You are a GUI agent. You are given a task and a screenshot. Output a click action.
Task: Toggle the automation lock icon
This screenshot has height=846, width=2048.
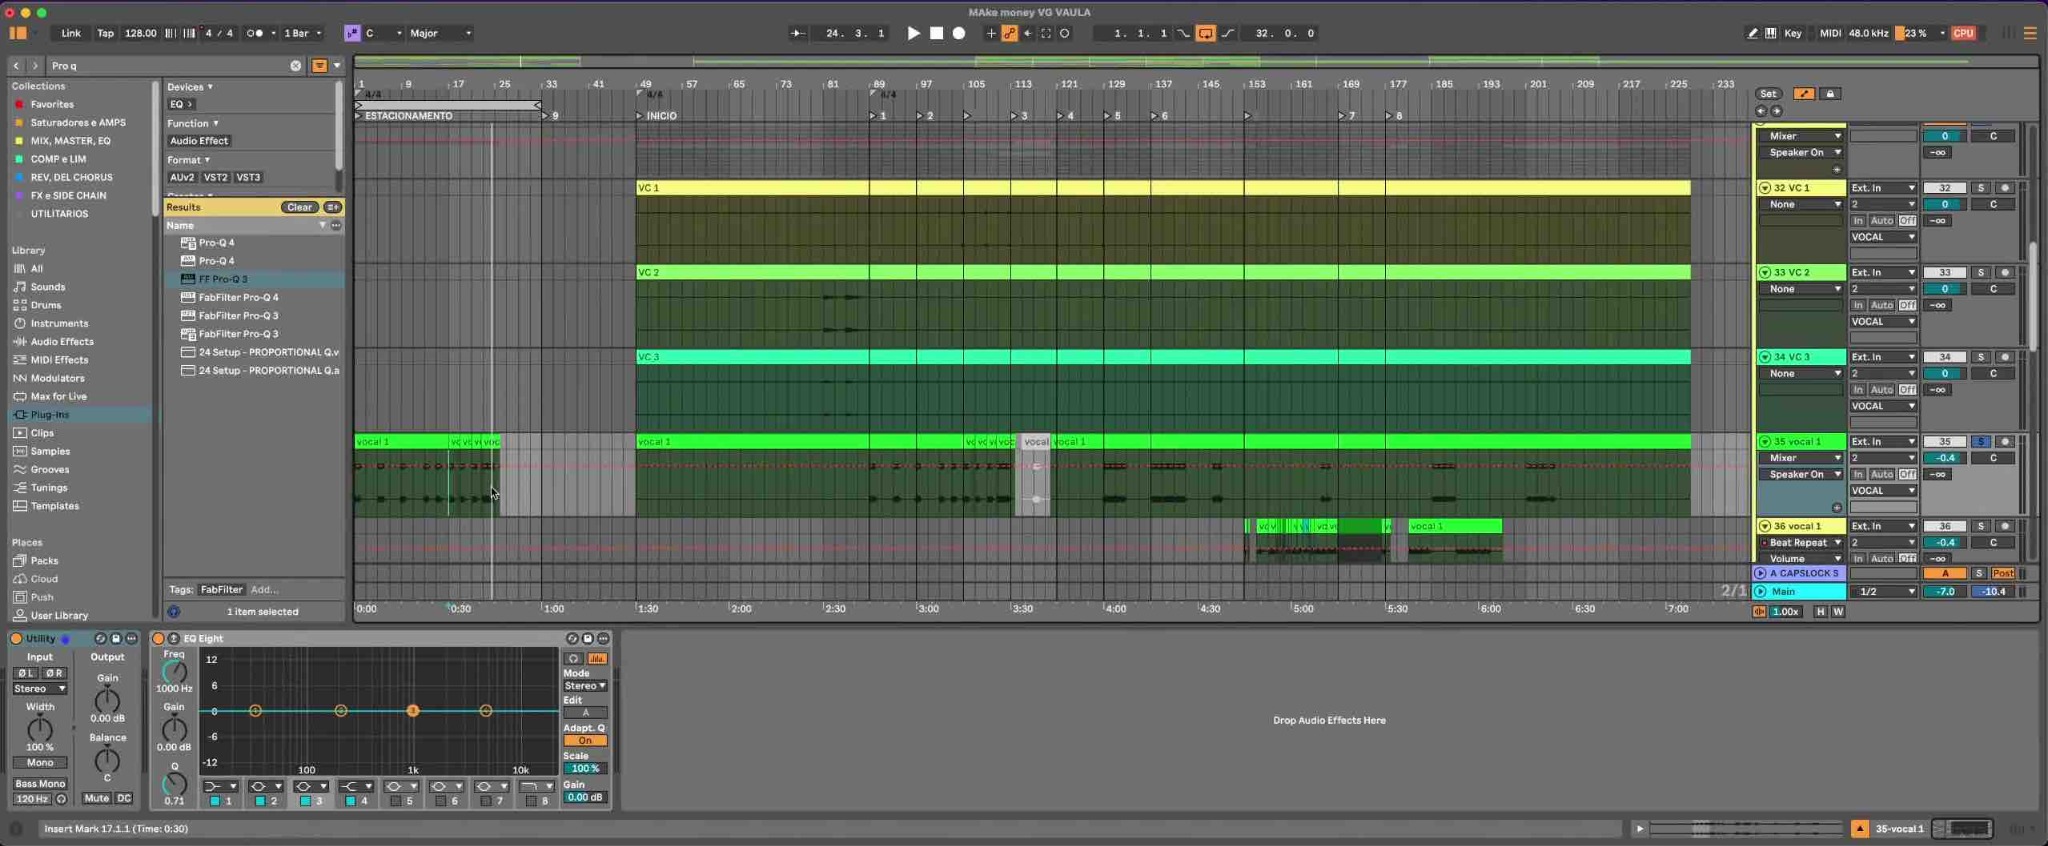tap(1830, 94)
